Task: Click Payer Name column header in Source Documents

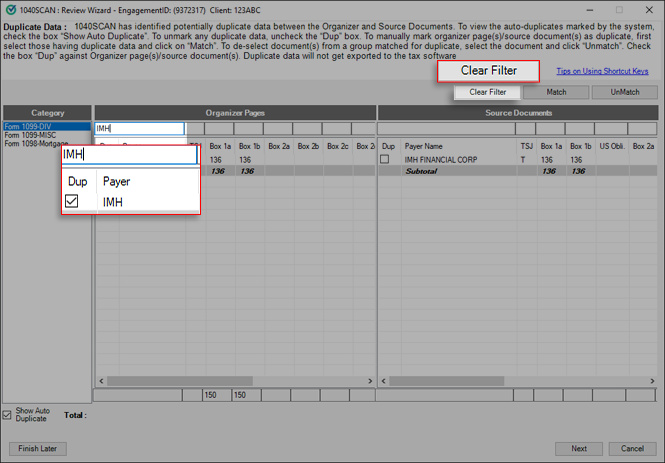Action: pyautogui.click(x=459, y=146)
